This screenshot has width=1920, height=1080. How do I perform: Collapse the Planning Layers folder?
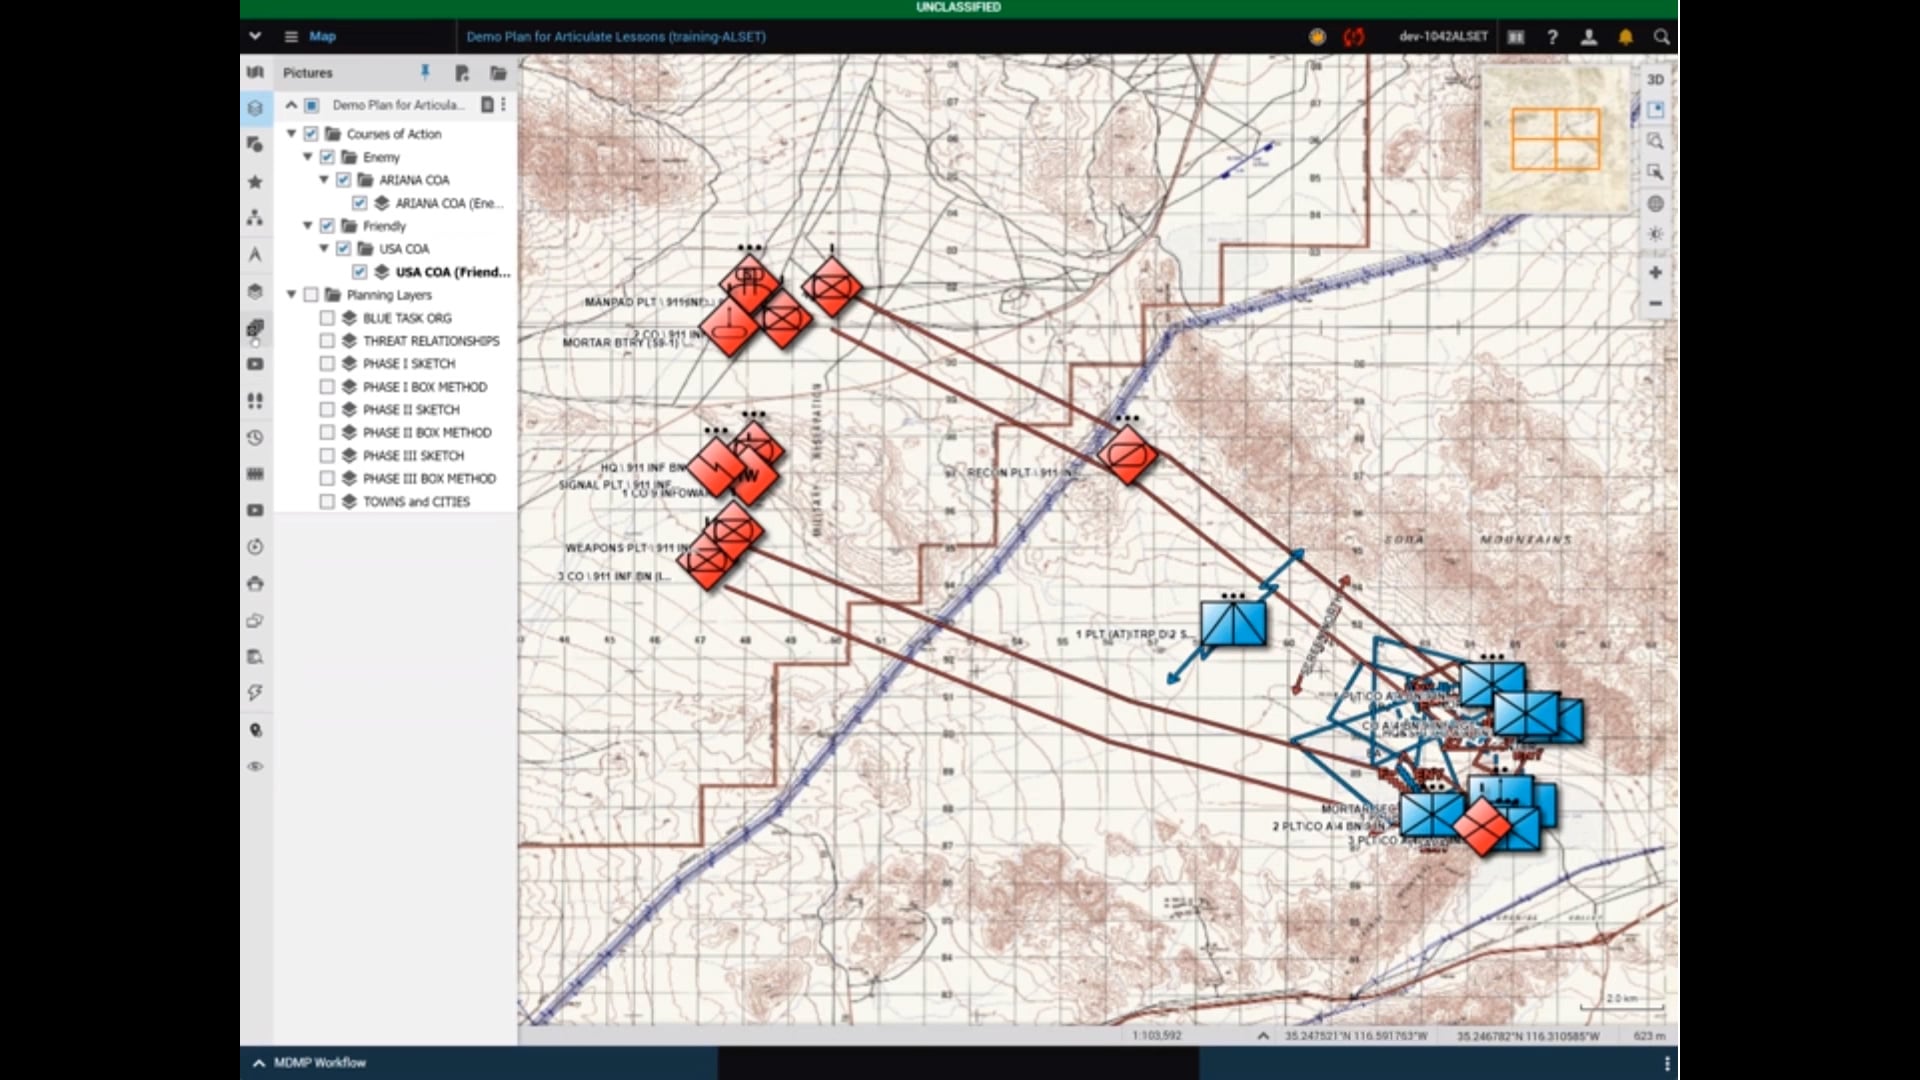click(292, 295)
